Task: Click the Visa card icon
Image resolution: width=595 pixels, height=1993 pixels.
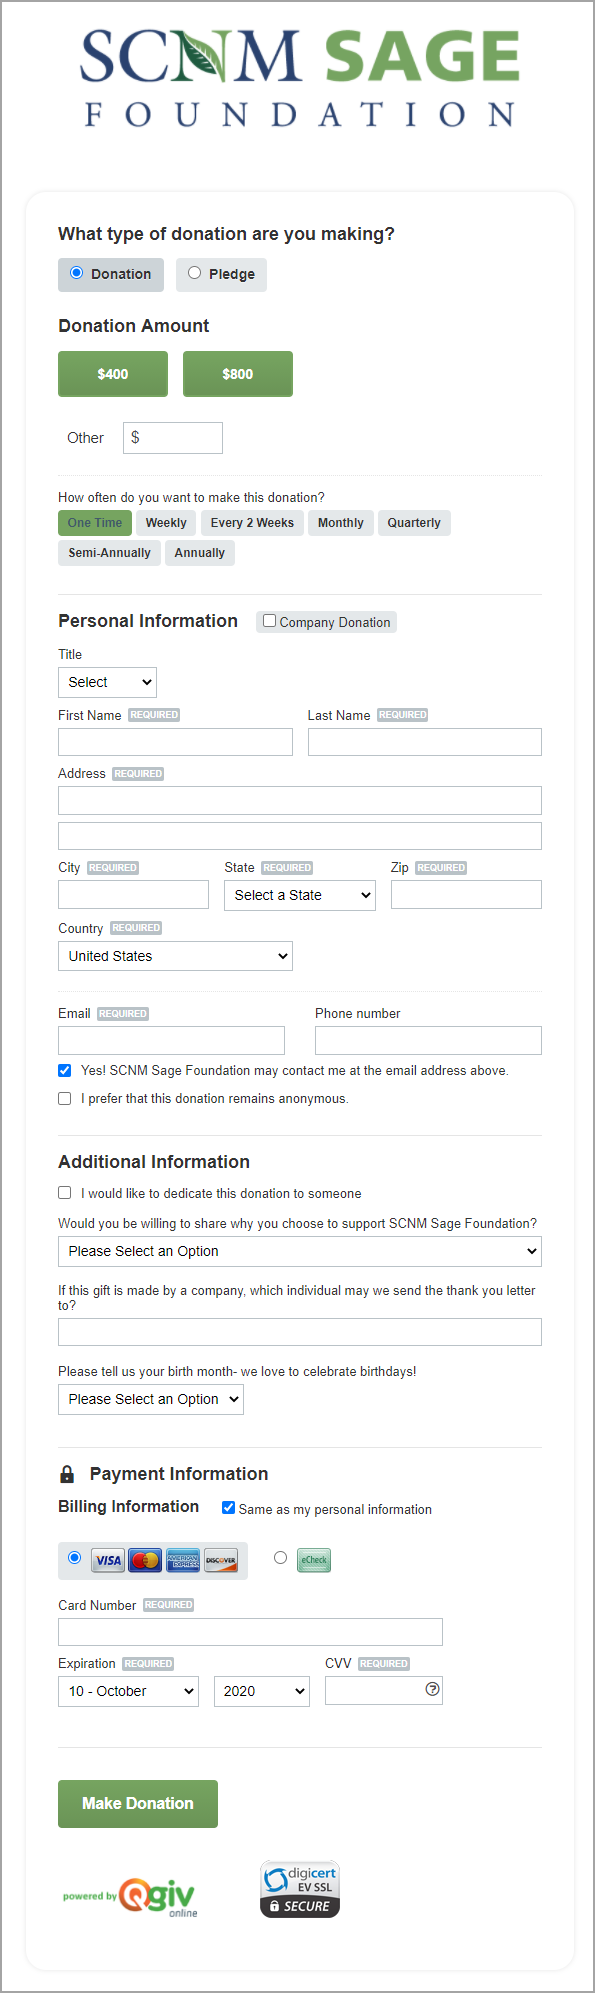Action: [108, 1560]
